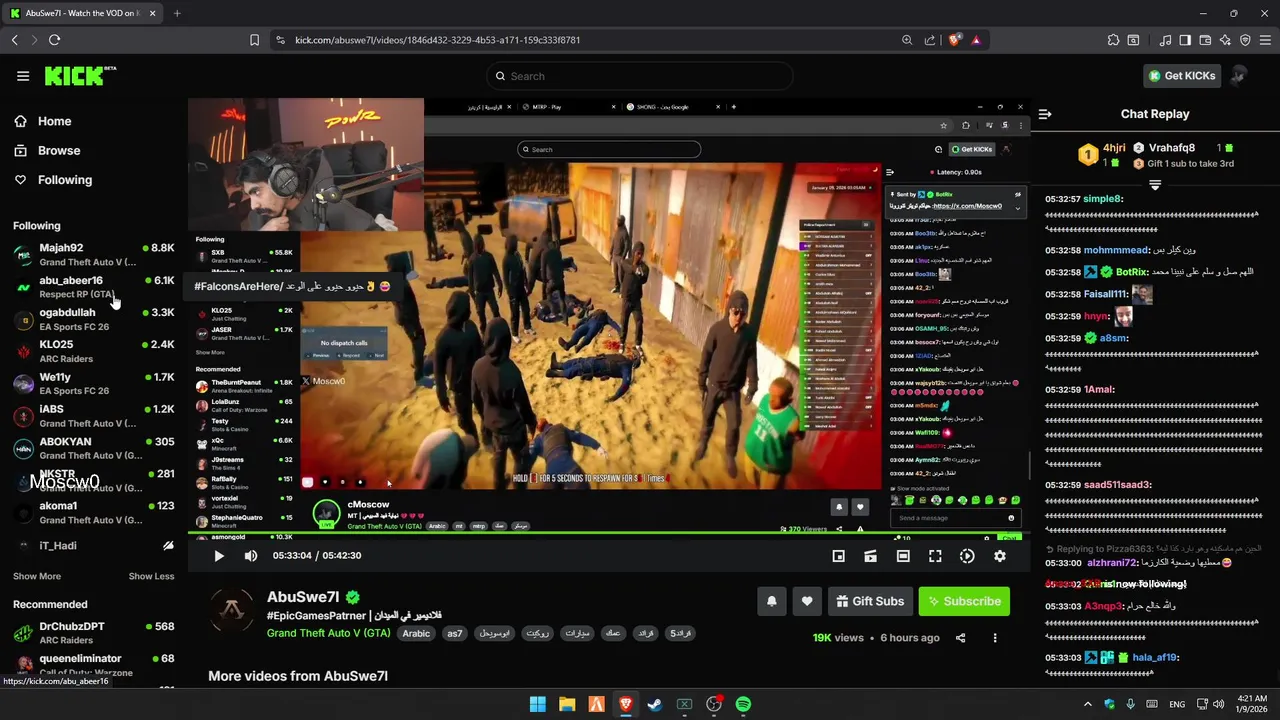Expand the chat leaderboard chevron

click(1155, 185)
